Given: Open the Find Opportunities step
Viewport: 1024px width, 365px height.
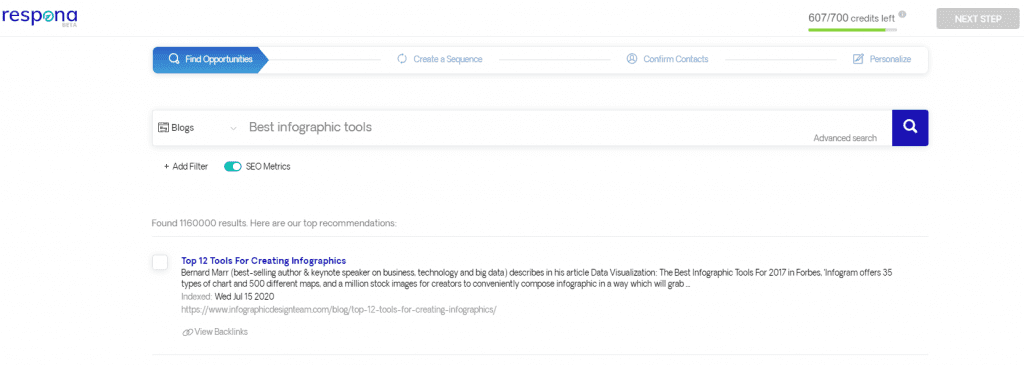Looking at the screenshot, I should 210,59.
